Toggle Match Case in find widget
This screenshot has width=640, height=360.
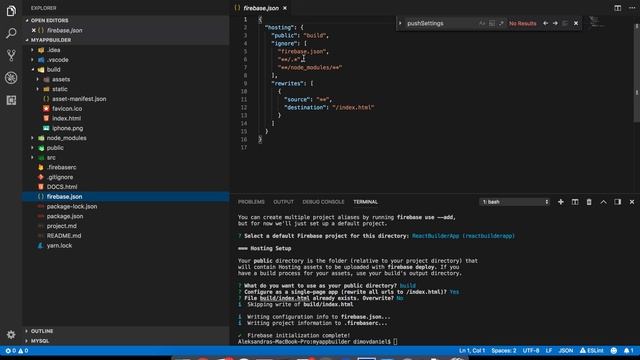click(482, 24)
